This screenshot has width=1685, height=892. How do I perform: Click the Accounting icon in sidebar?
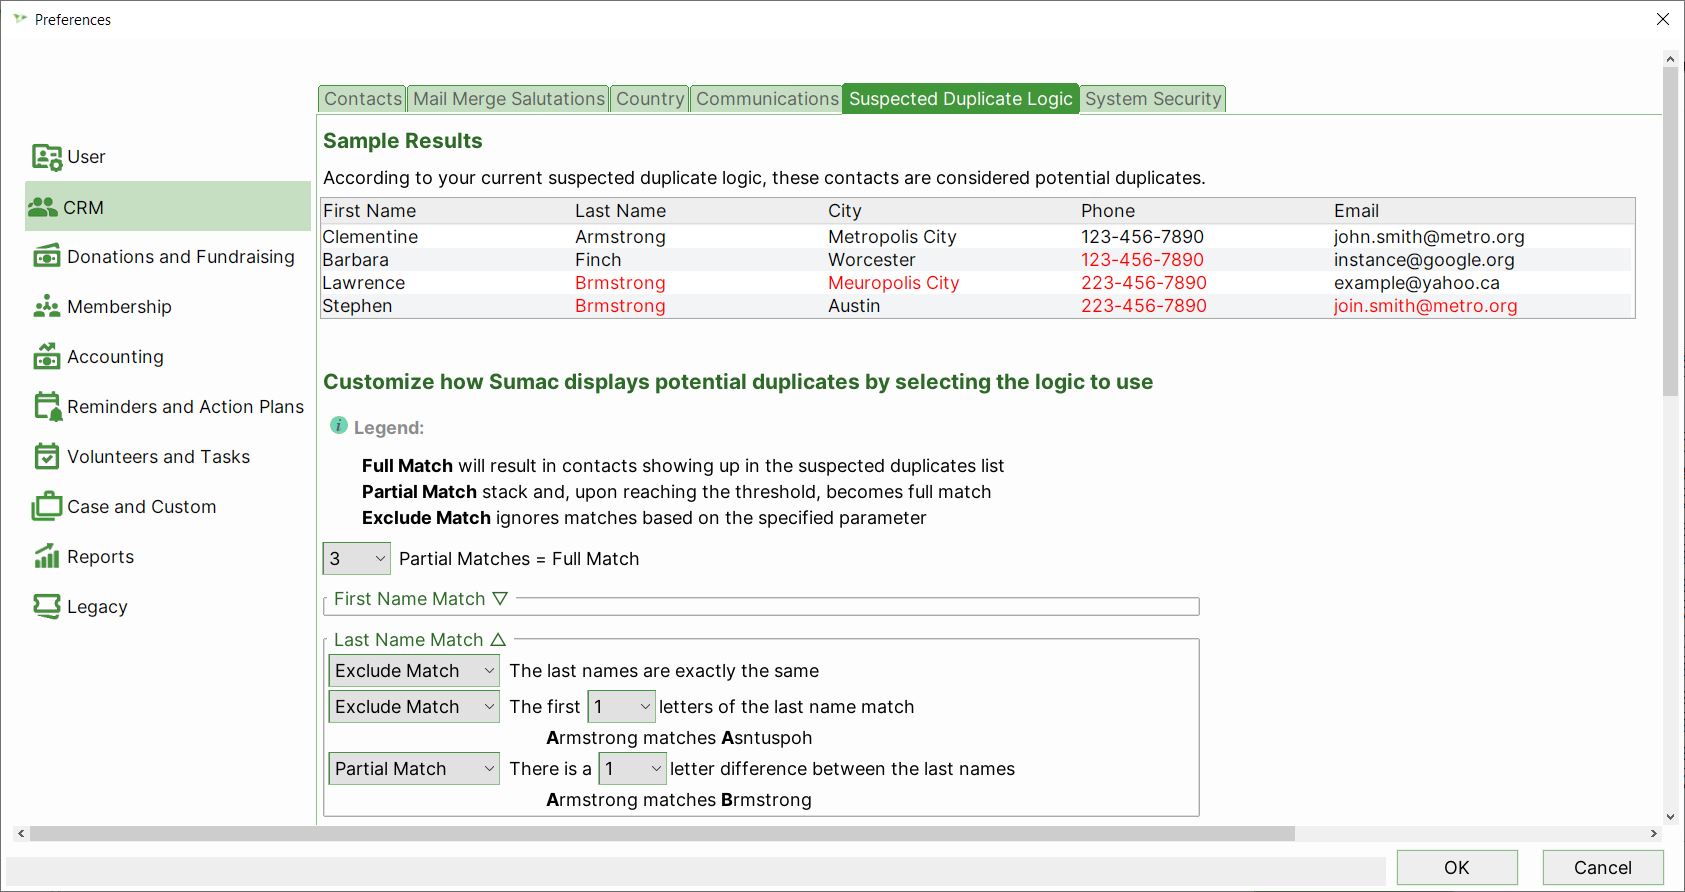(47, 356)
